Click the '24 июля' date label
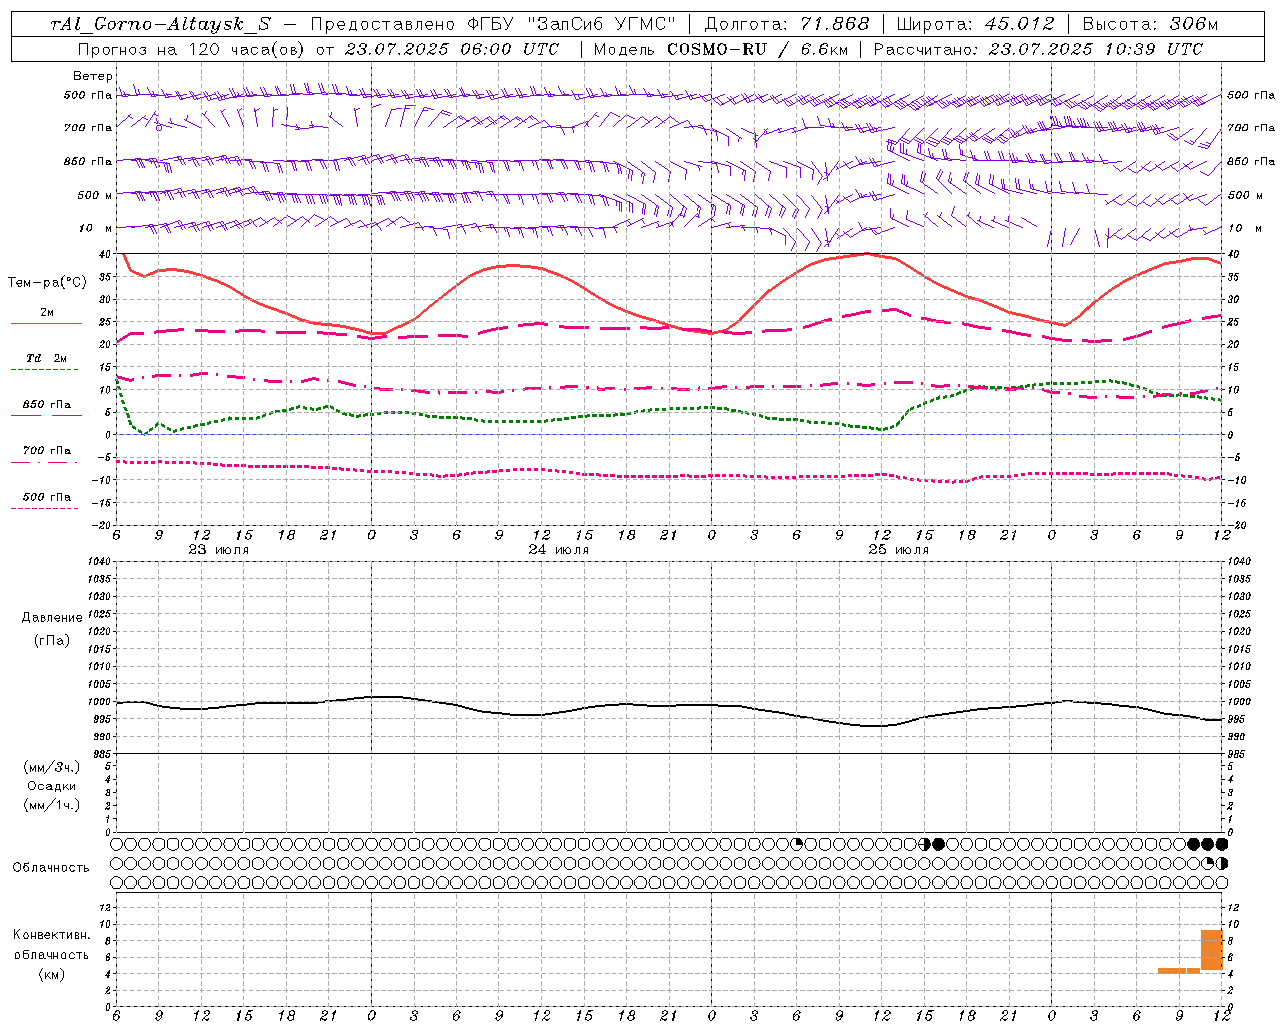The height and width of the screenshot is (1024, 1280). tap(558, 550)
